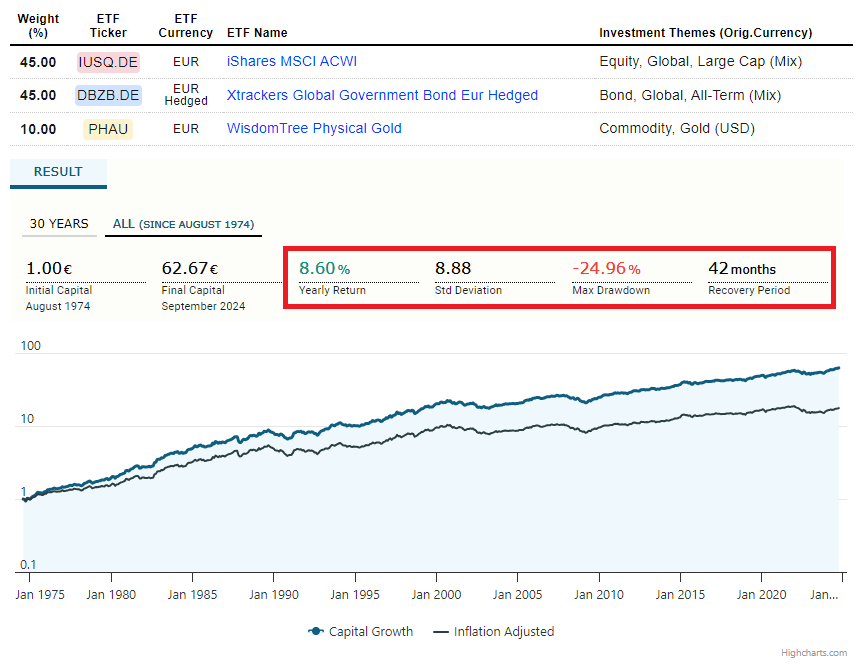Open the Highcharts.com credit link
Image resolution: width=864 pixels, height=665 pixels.
814,652
